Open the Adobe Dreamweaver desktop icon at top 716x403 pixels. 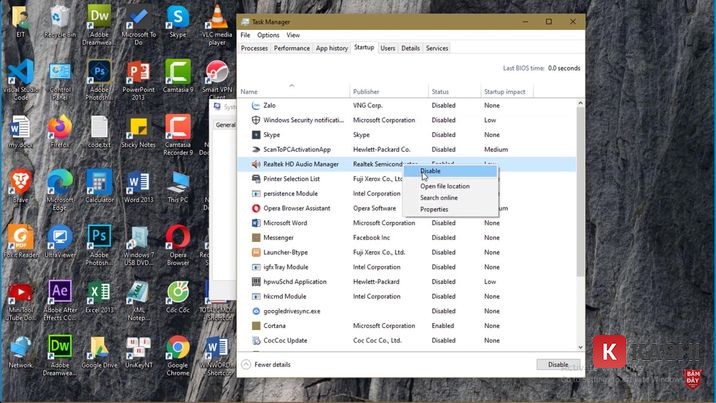click(x=99, y=24)
